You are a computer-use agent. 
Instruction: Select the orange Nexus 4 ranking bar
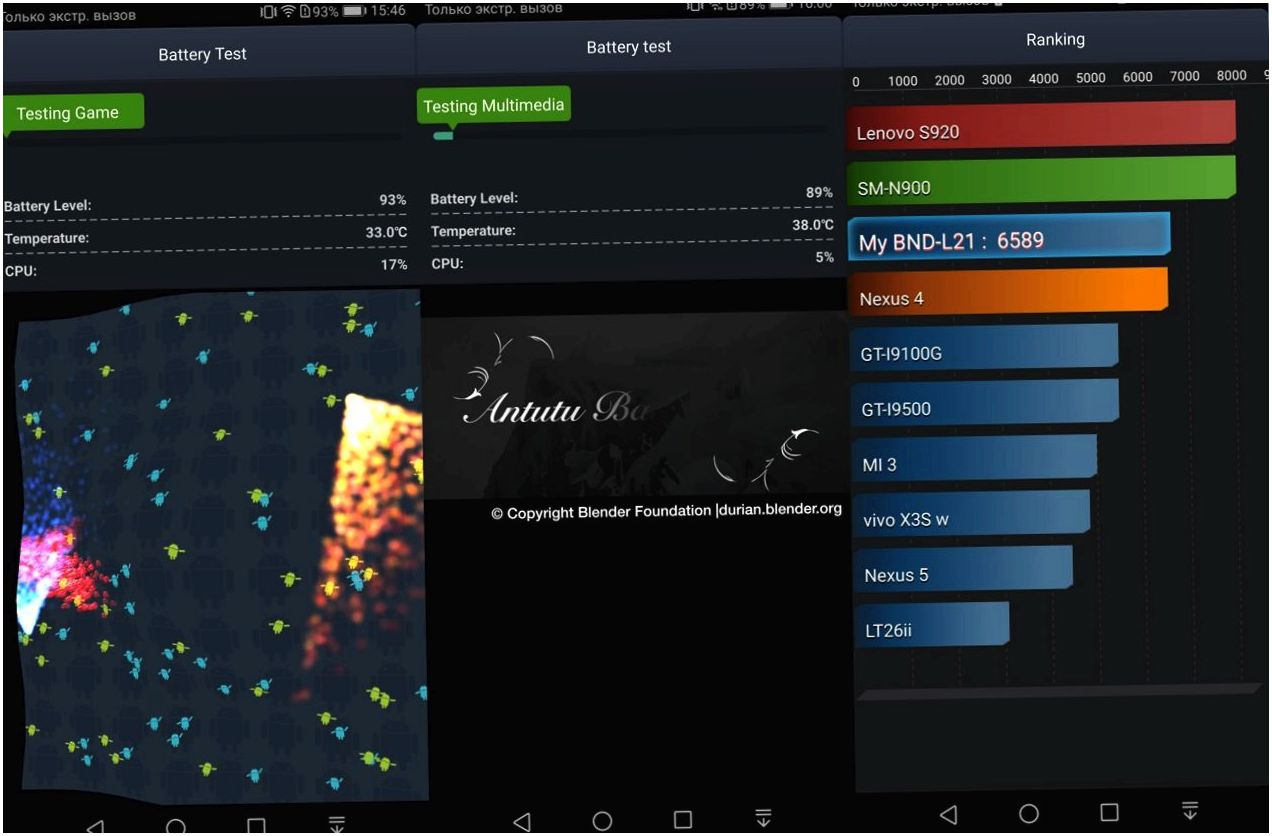pyautogui.click(x=1008, y=293)
